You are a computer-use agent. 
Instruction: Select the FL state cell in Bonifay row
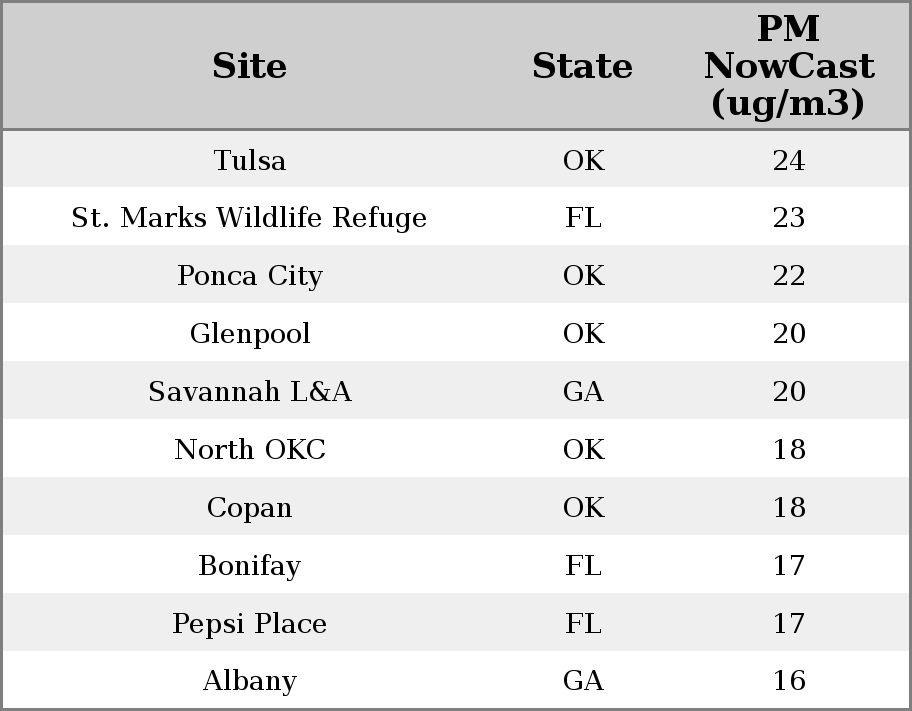pyautogui.click(x=583, y=566)
